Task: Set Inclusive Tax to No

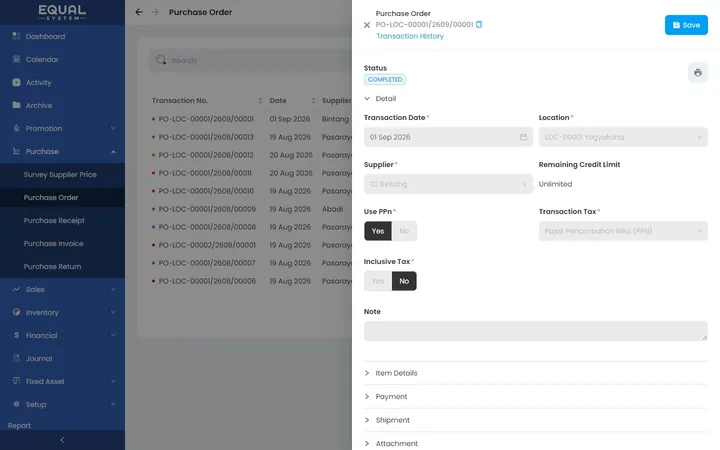Action: pos(404,281)
